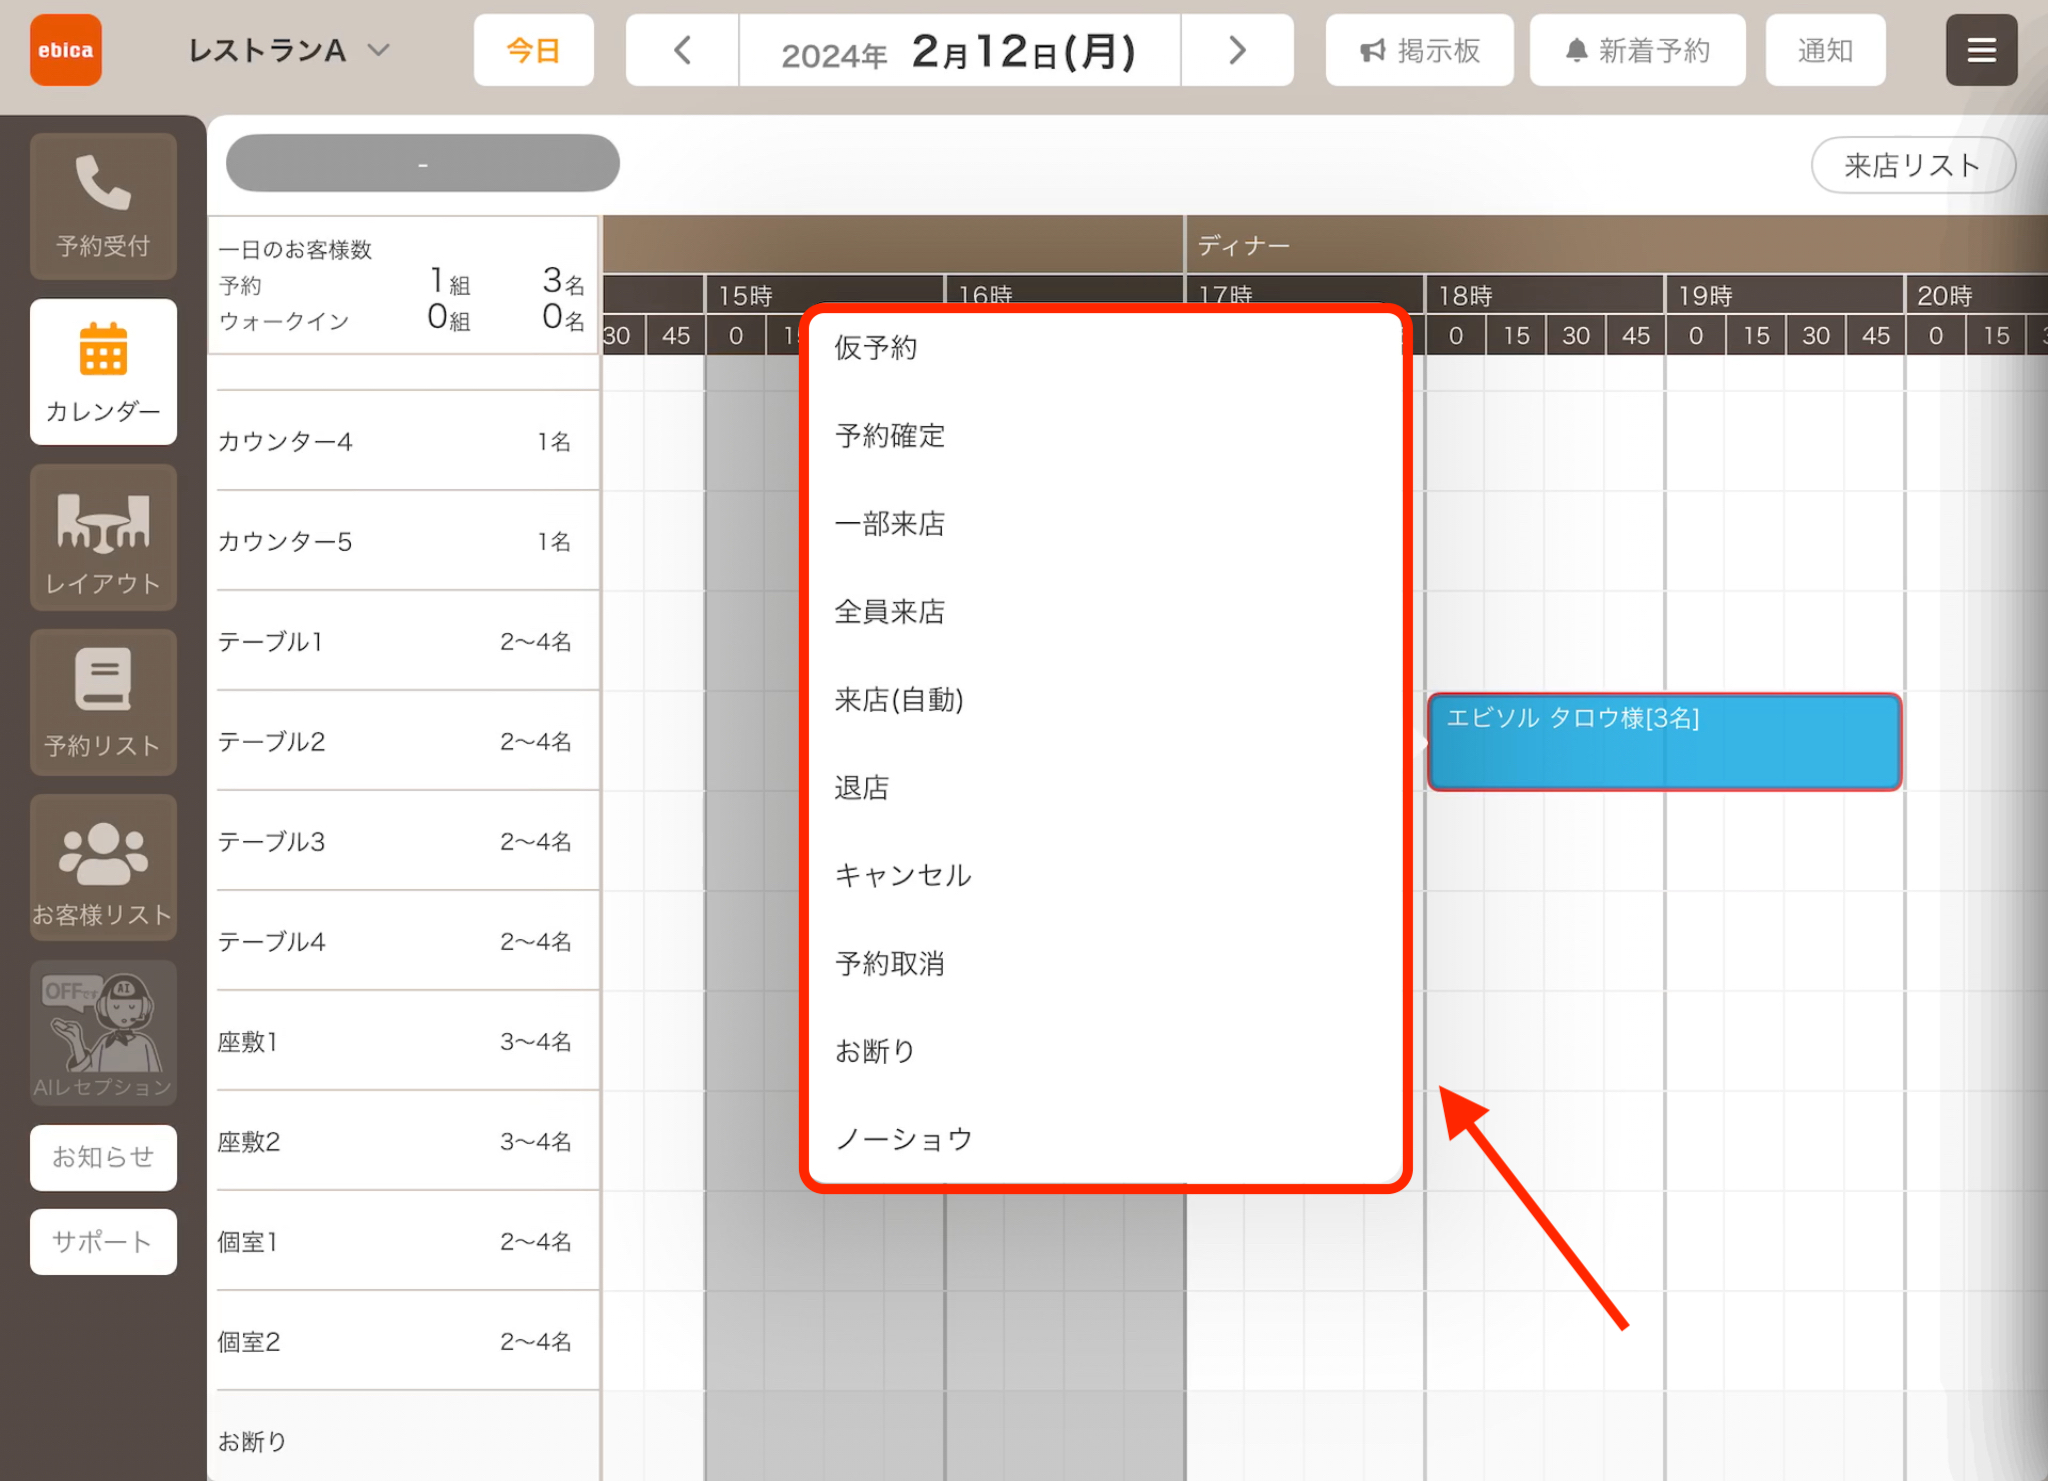The image size is (2048, 1481).
Task: Go to next day arrow
Action: [x=1237, y=50]
